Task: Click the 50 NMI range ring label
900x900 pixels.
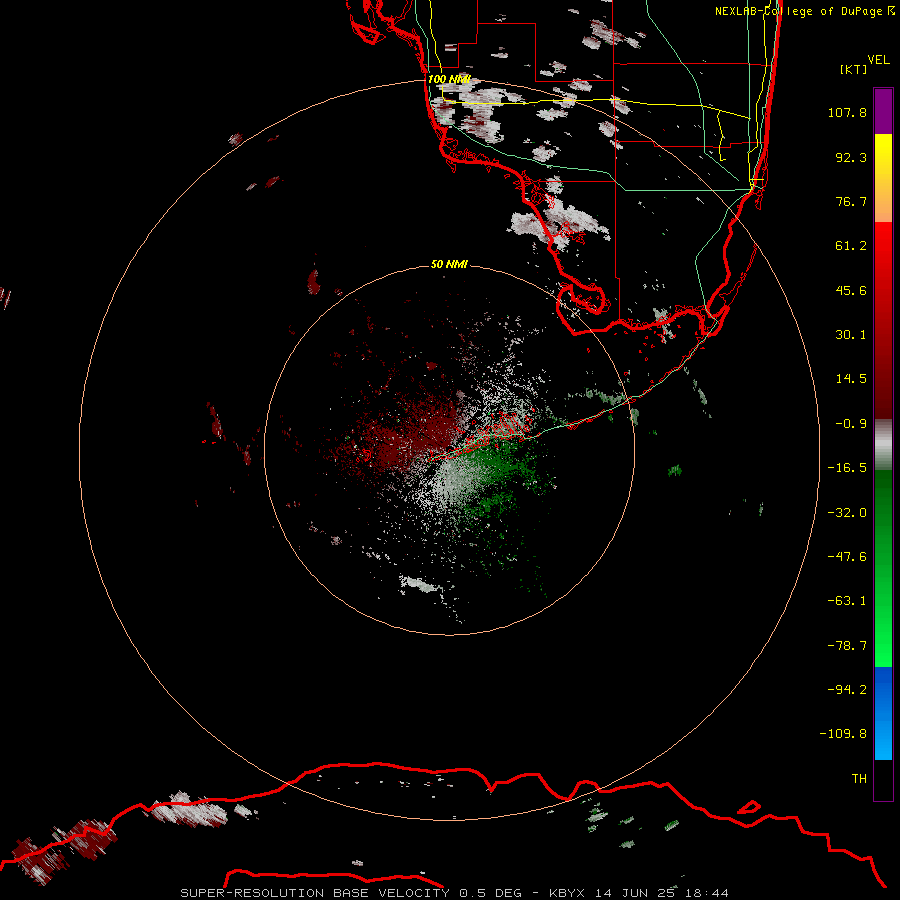Action: click(449, 264)
